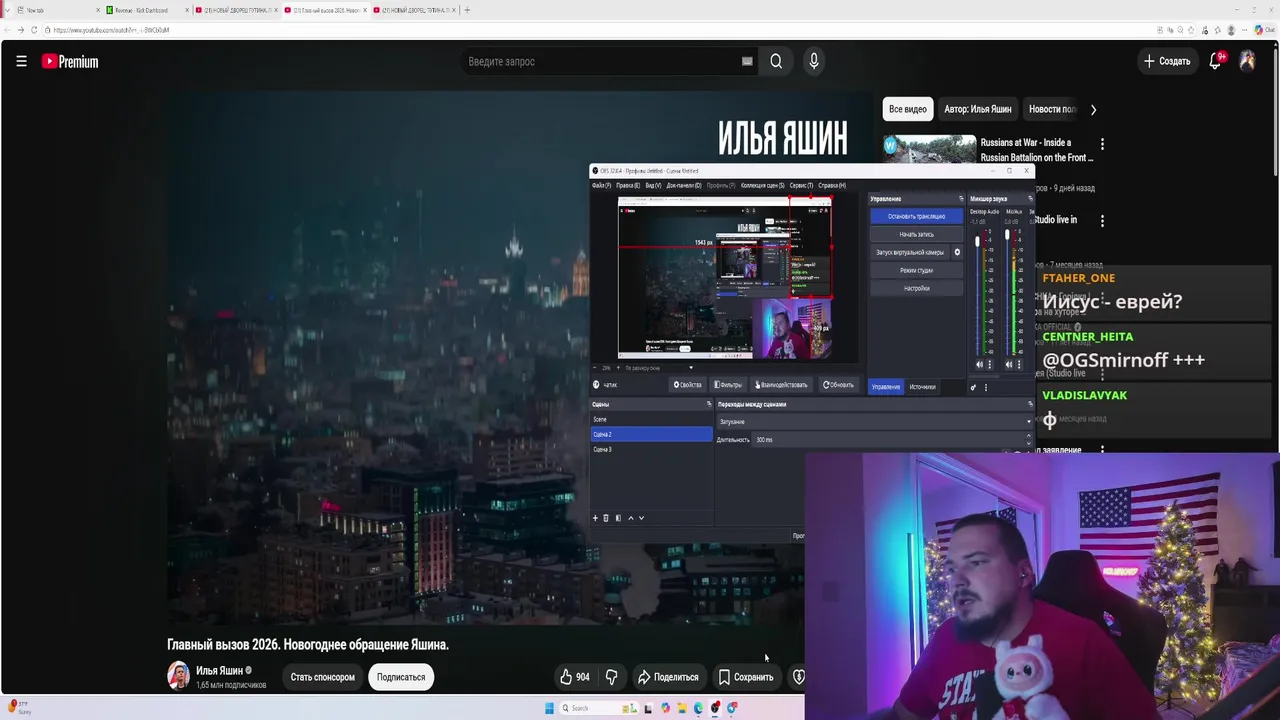1280x720 pixels.
Task: Reload the browser page
Action: pos(34,30)
